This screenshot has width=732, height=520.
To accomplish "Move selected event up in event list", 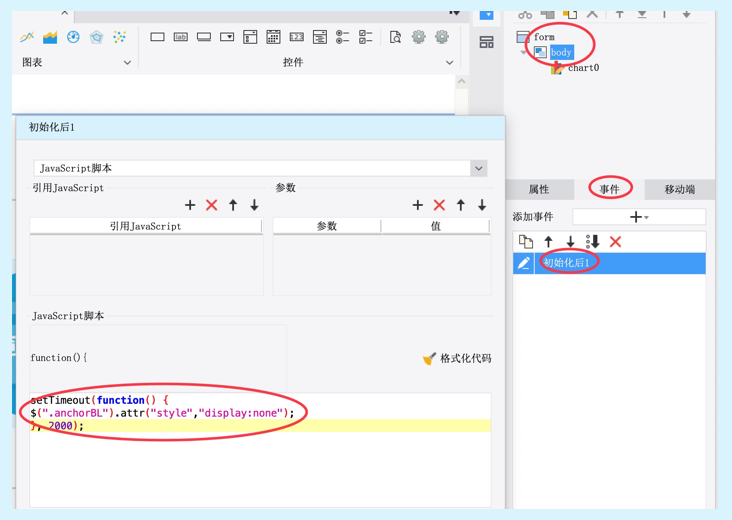I will (549, 242).
